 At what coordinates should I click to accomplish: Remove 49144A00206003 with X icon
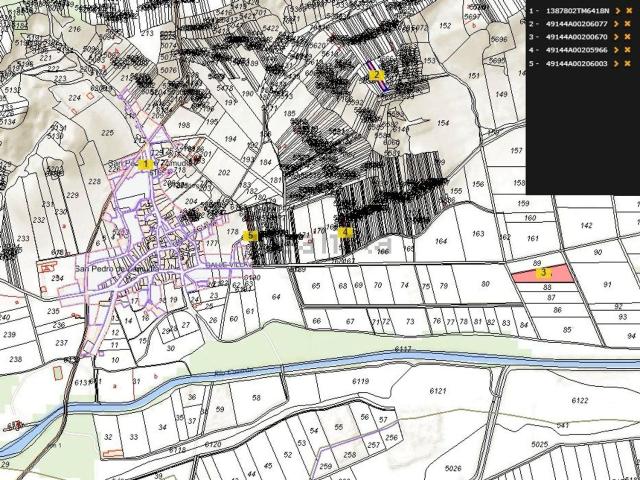pyautogui.click(x=628, y=64)
